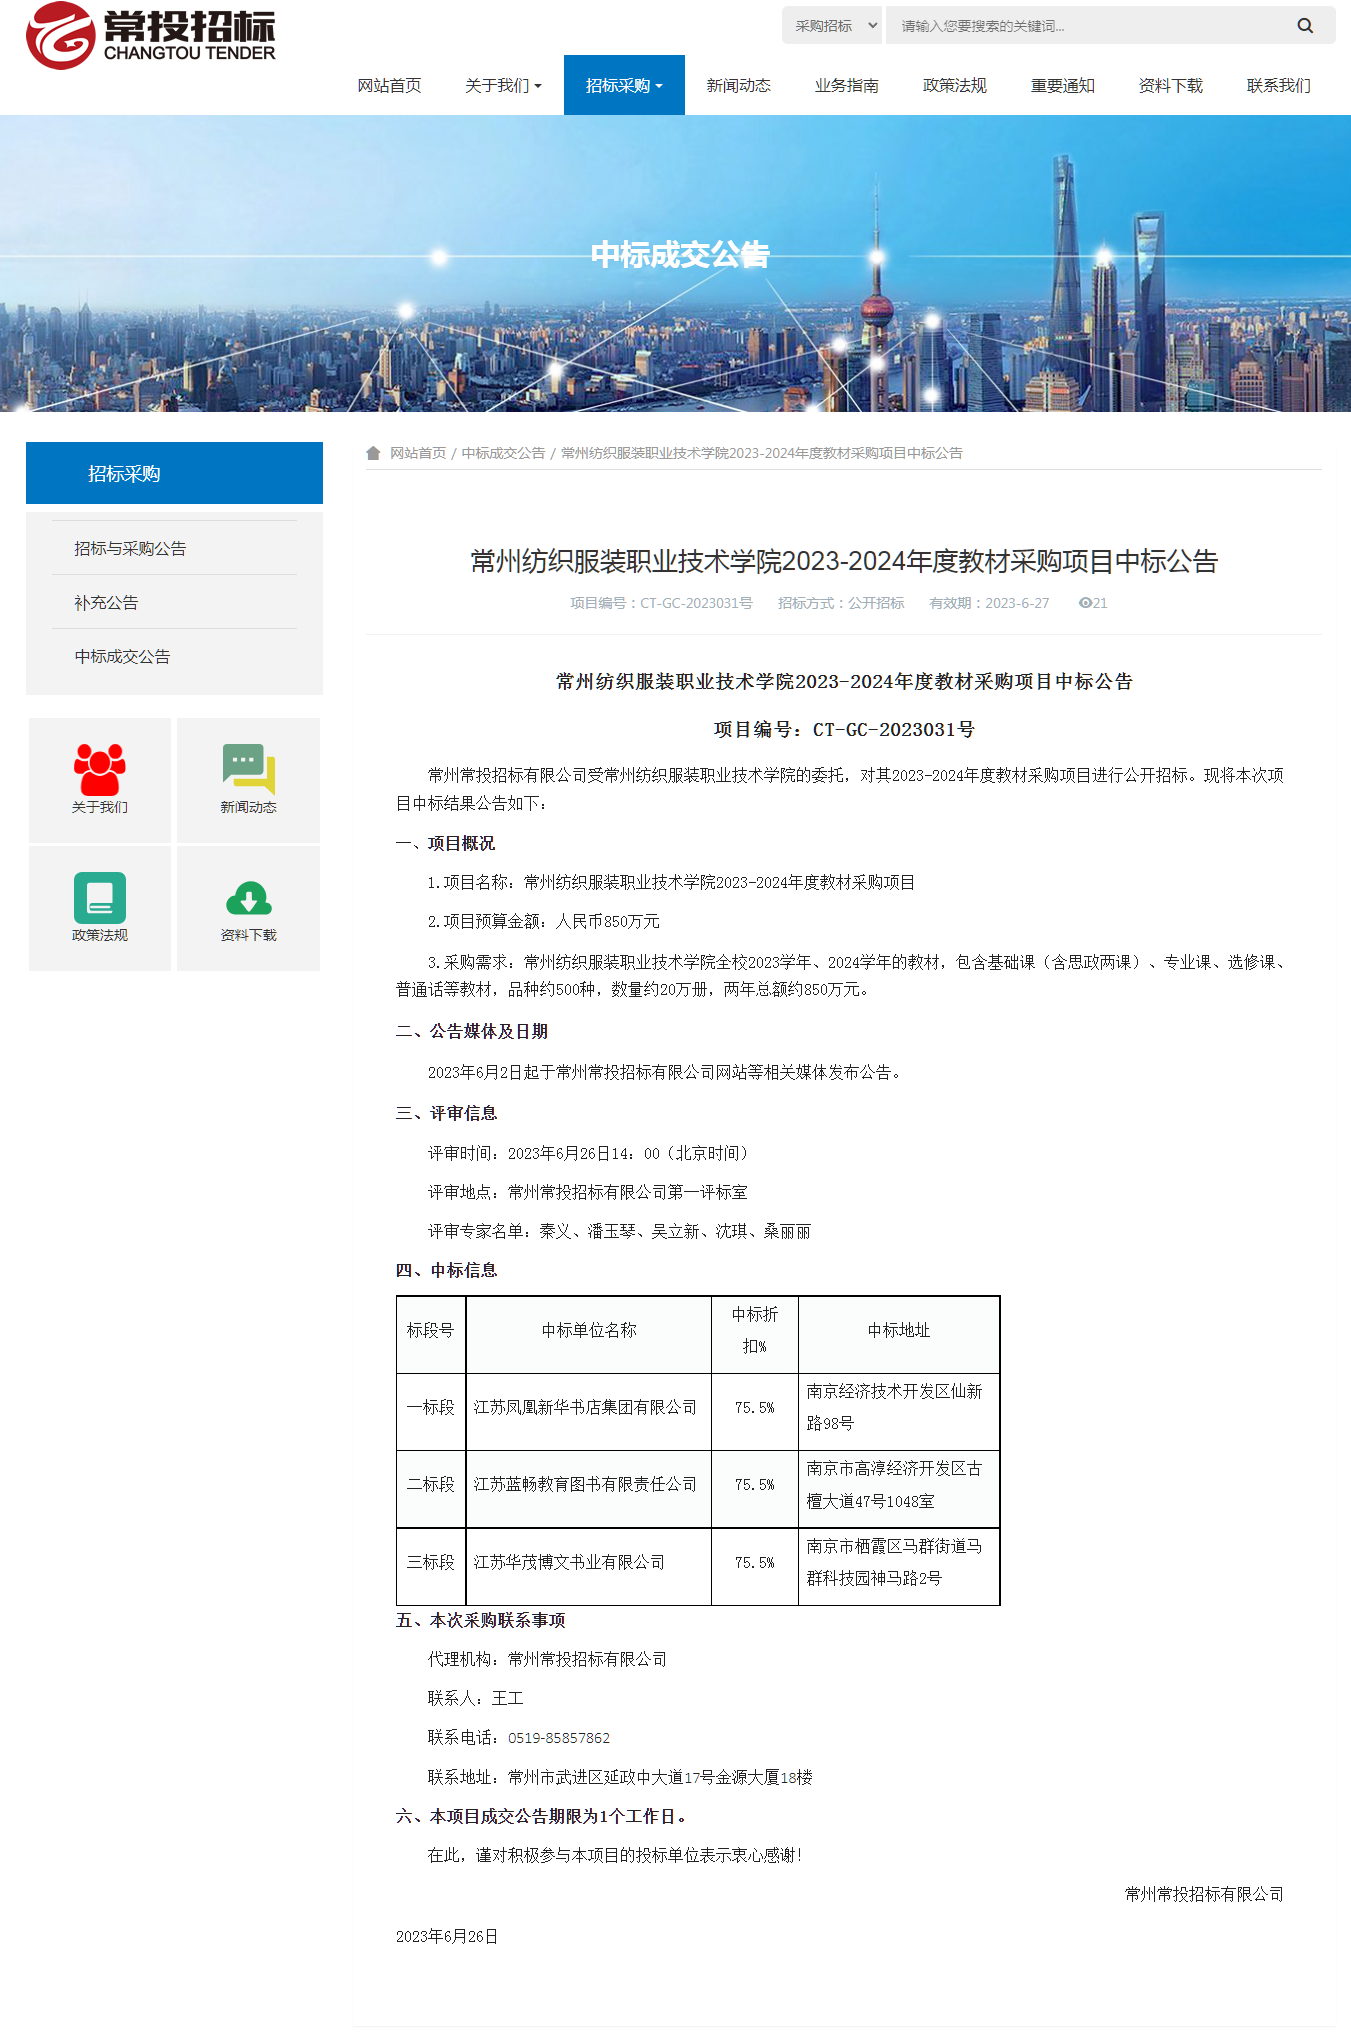This screenshot has width=1351, height=2042.
Task: Select 中标成交公告 in the sidebar
Action: pos(122,656)
